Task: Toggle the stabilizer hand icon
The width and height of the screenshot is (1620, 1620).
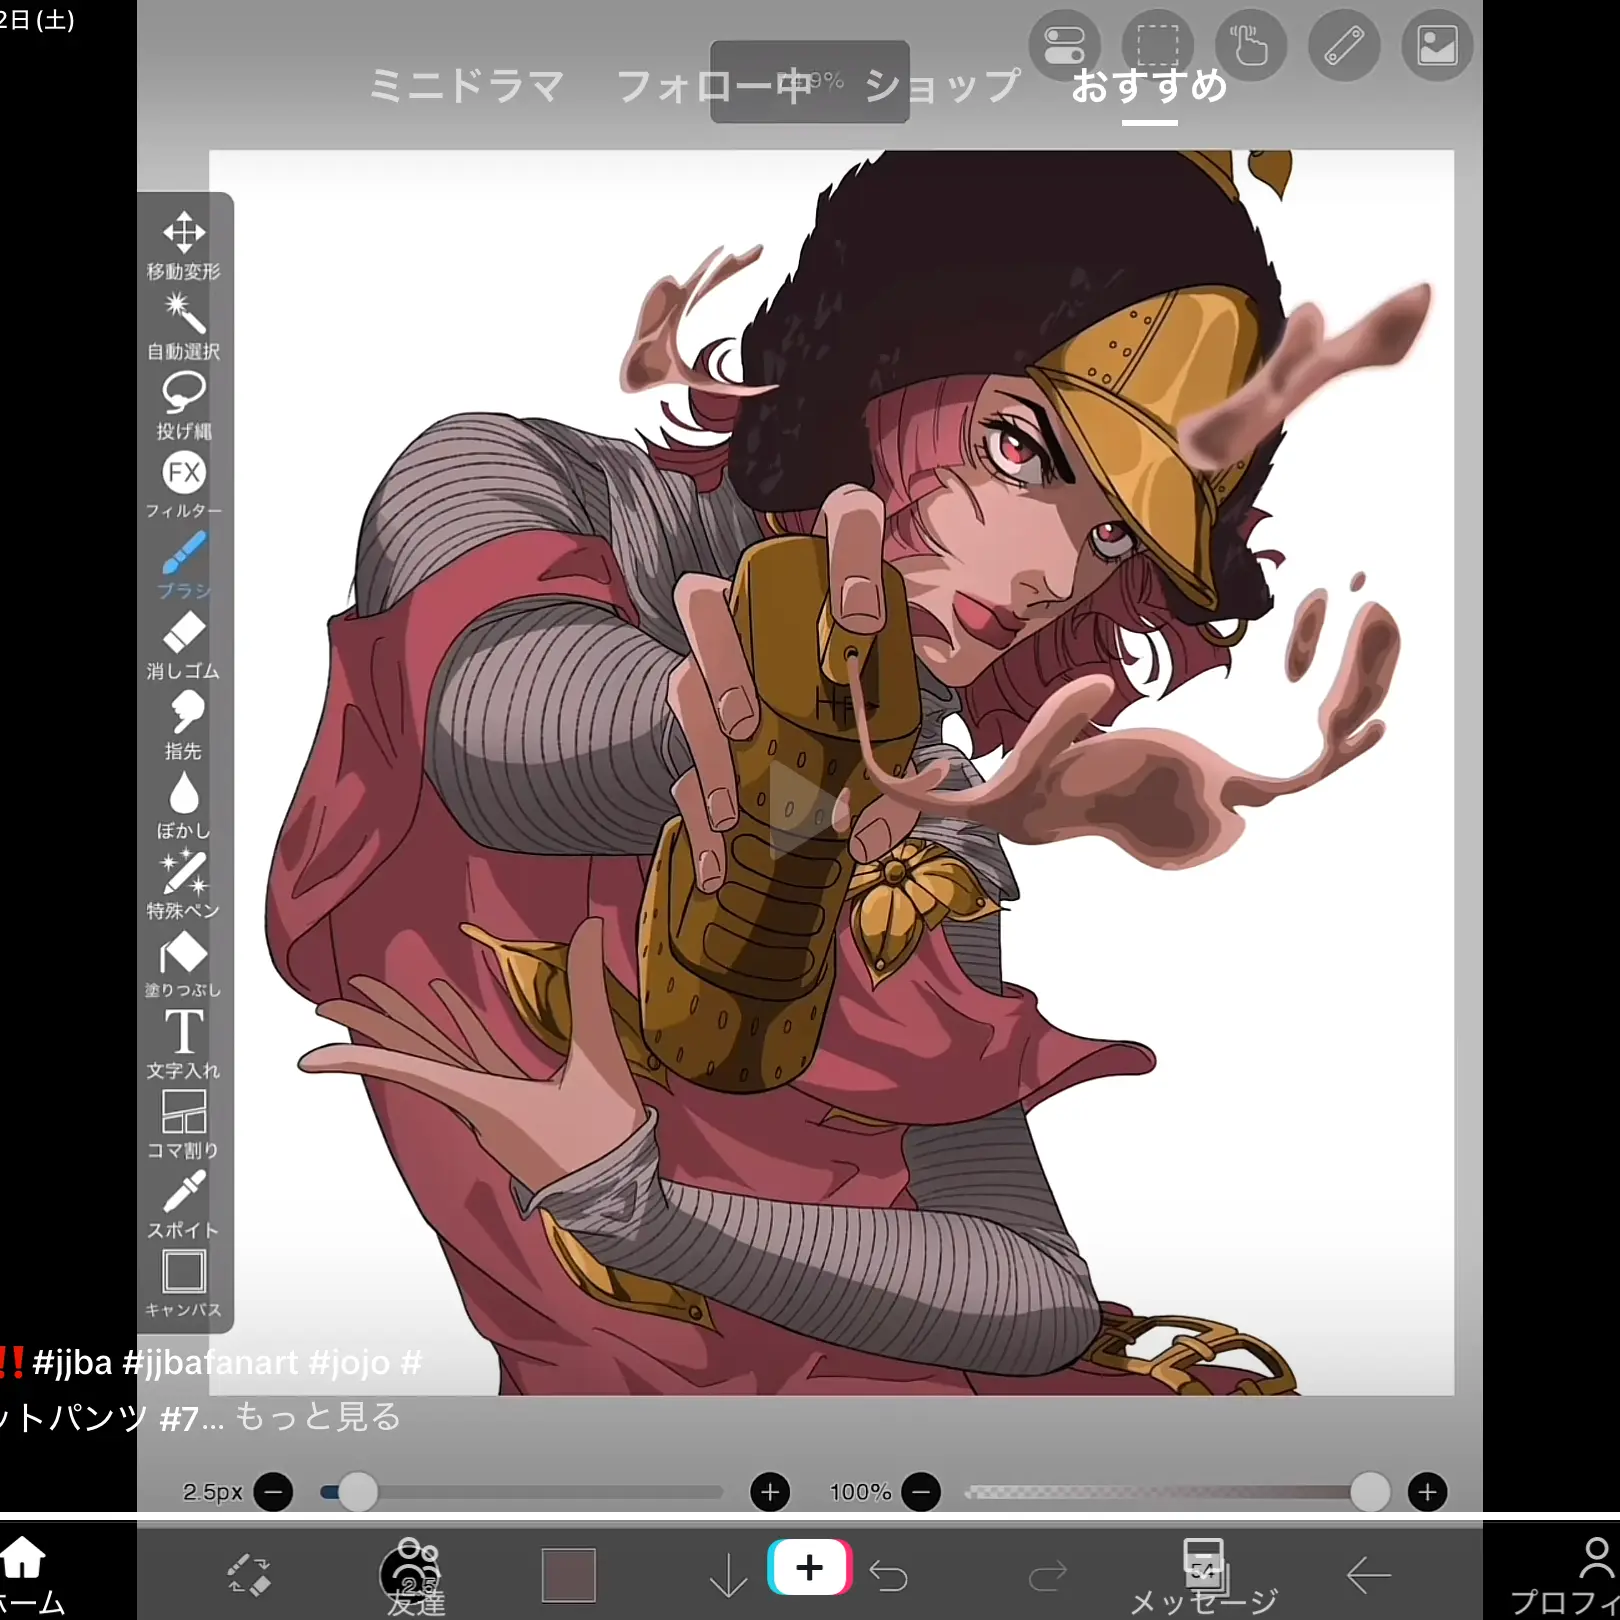Action: (x=1250, y=46)
